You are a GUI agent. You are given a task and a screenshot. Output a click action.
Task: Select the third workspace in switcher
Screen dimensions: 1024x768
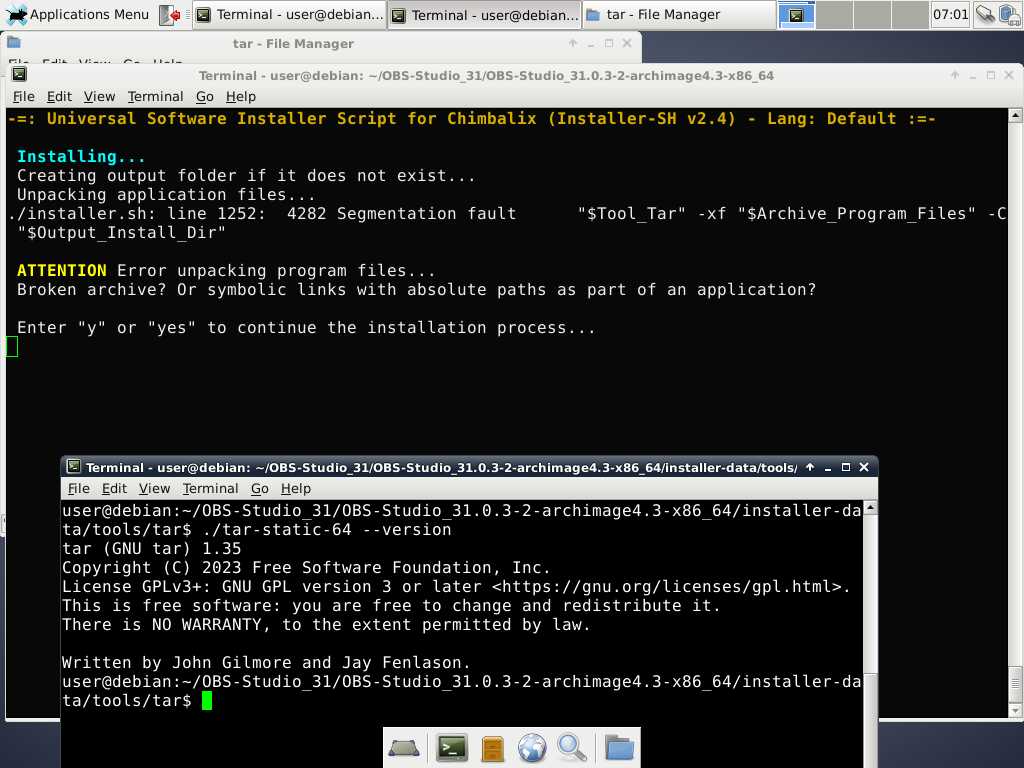[x=872, y=15]
